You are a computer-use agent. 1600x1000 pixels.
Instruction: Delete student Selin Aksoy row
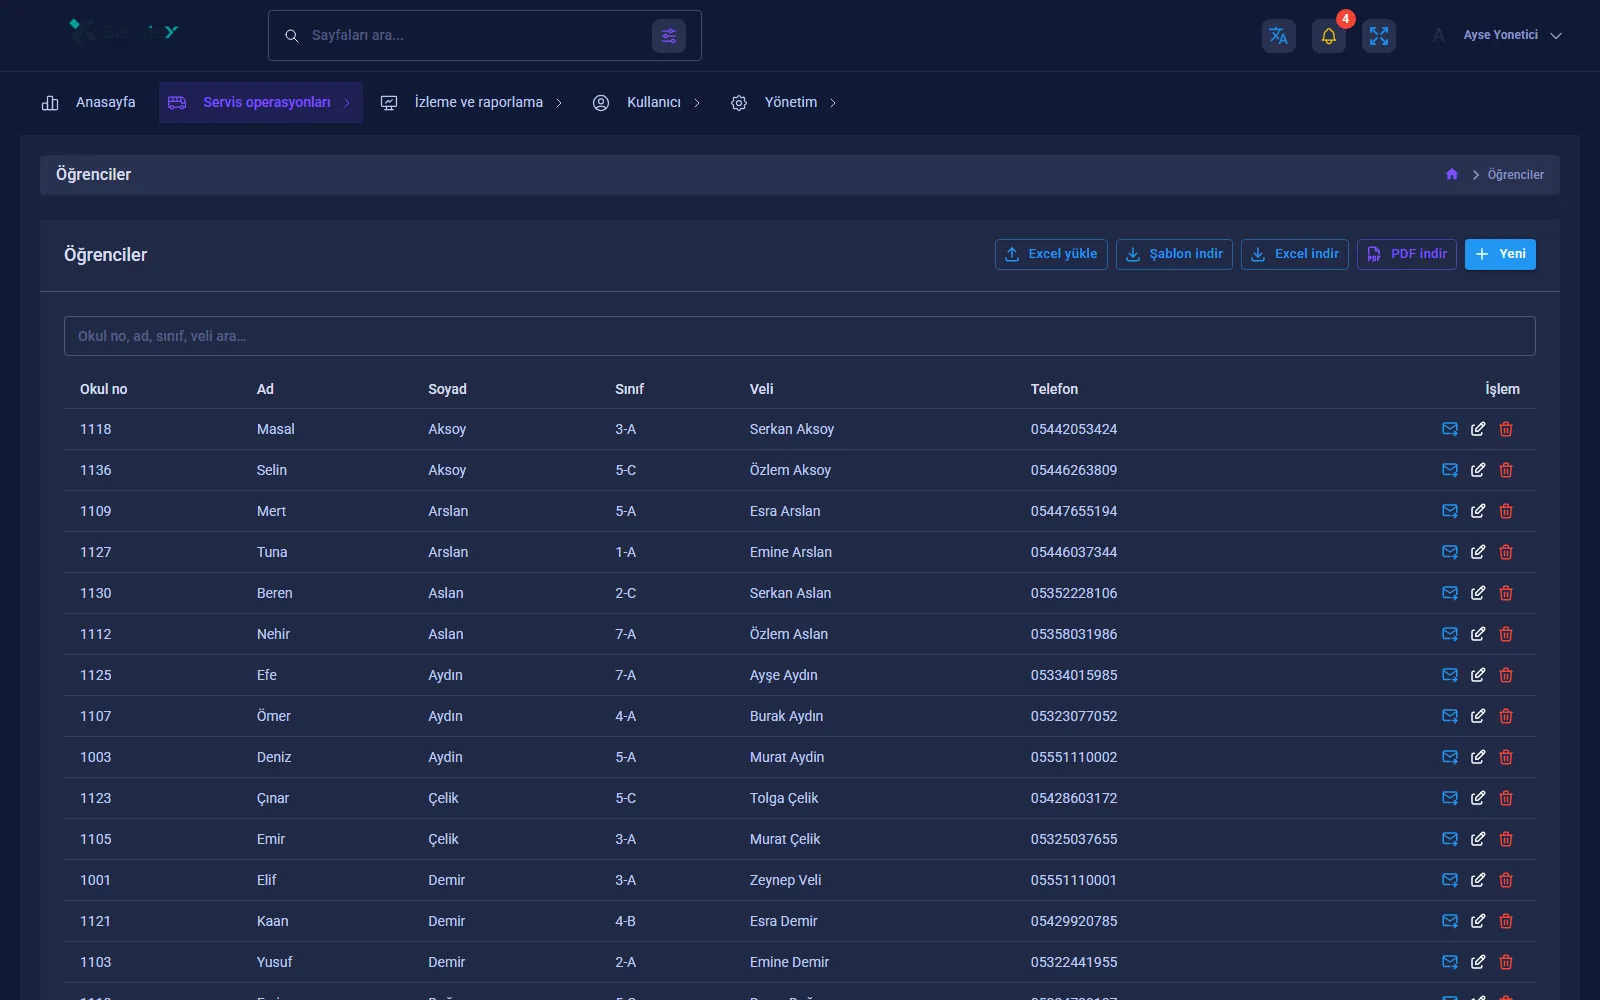coord(1506,470)
